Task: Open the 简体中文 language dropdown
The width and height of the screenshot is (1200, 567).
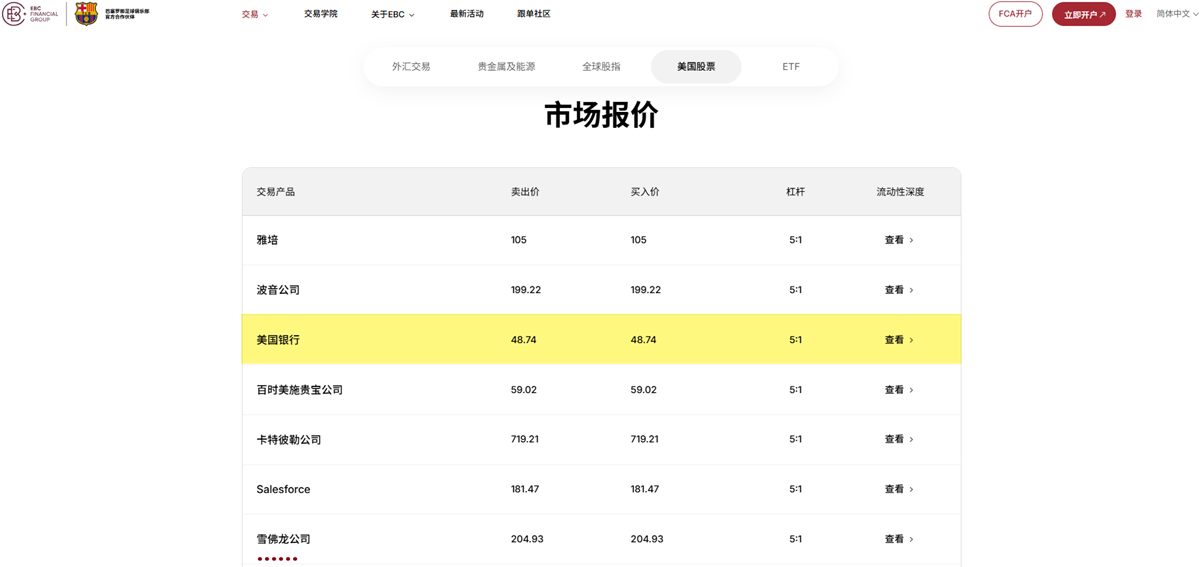Action: point(1177,14)
